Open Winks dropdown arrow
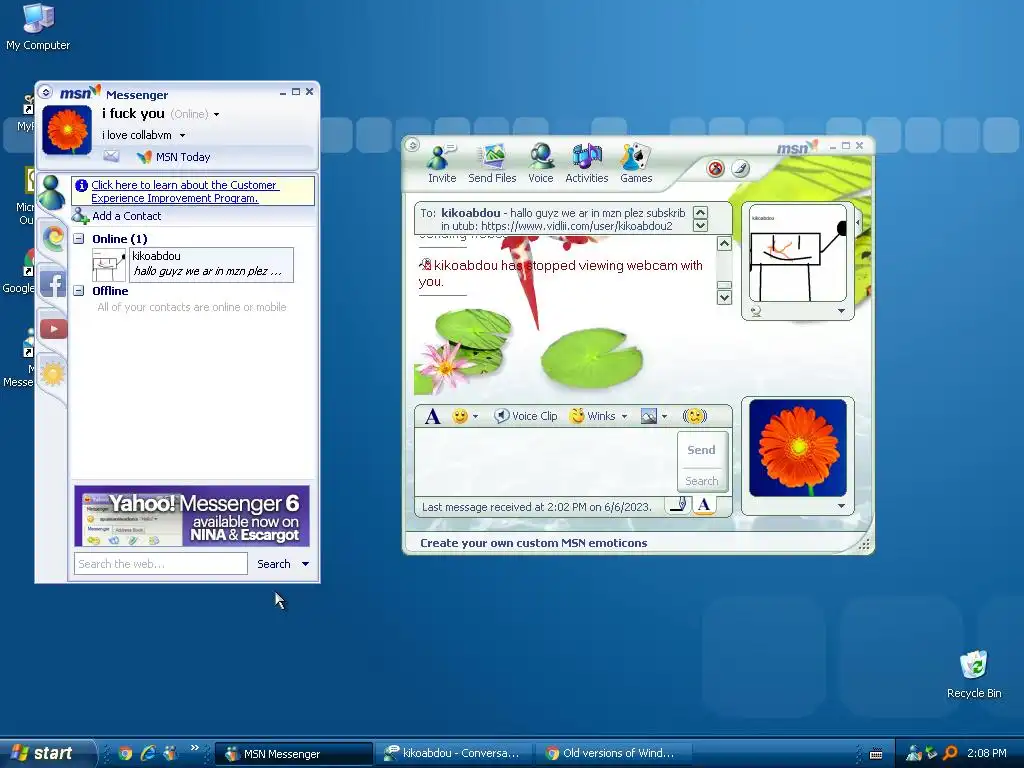1024x768 pixels. click(x=624, y=417)
